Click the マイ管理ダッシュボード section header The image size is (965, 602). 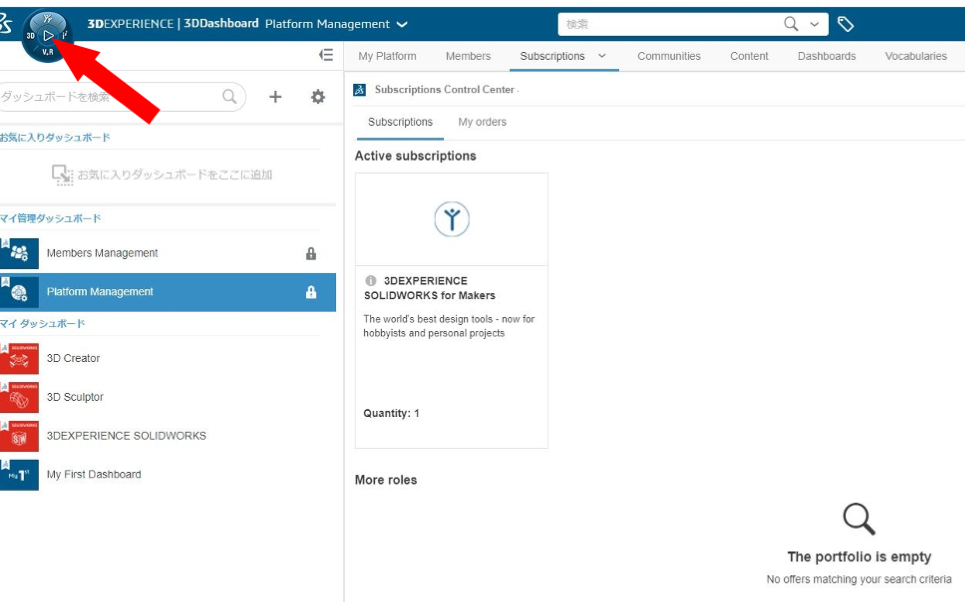tap(50, 218)
